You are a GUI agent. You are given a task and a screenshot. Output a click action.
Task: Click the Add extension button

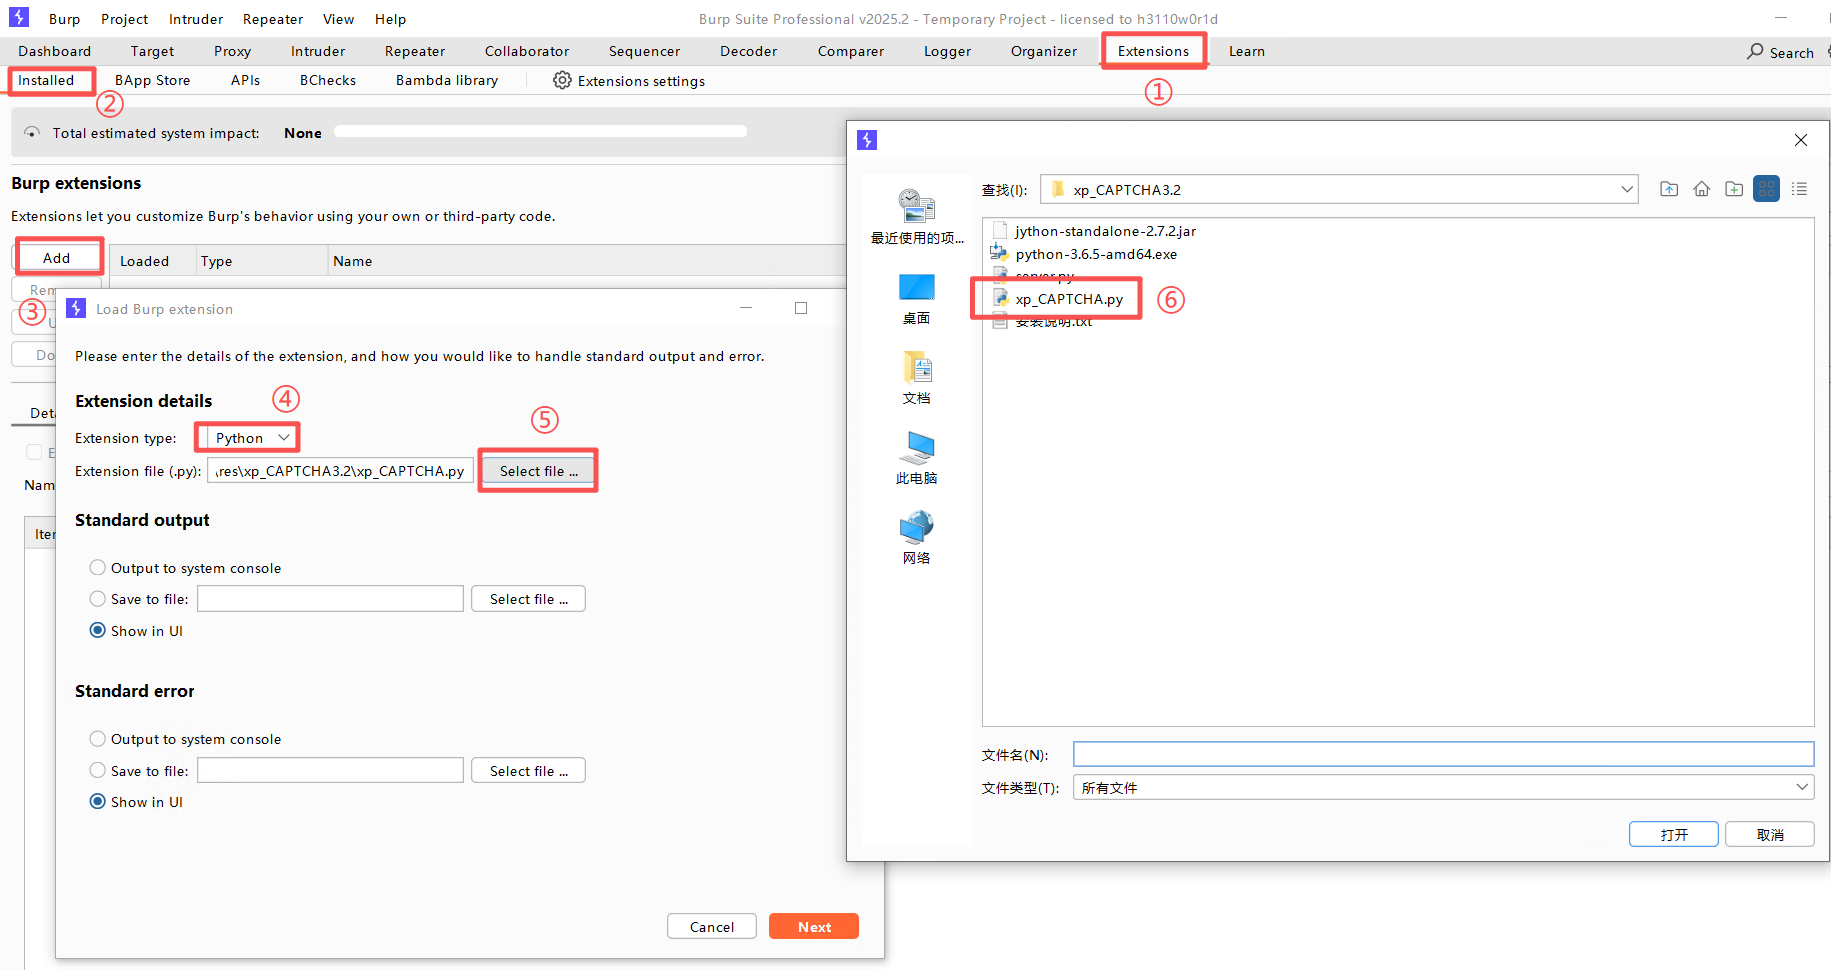tap(57, 258)
